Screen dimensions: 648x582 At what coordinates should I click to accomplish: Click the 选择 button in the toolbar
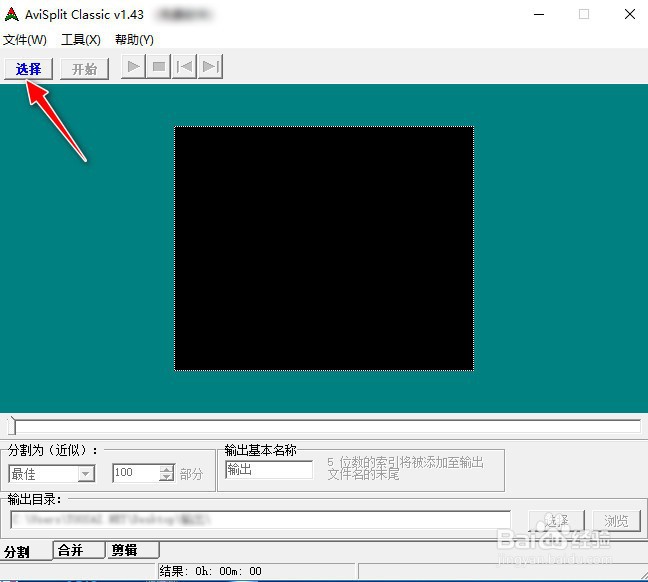pyautogui.click(x=29, y=69)
